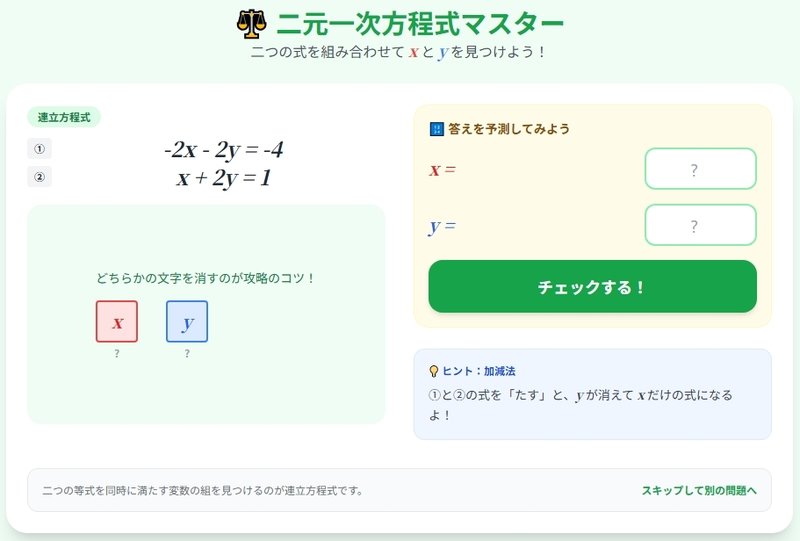800x541 pixels.
Task: Click the green チェックする！ button
Action: pyautogui.click(x=592, y=286)
